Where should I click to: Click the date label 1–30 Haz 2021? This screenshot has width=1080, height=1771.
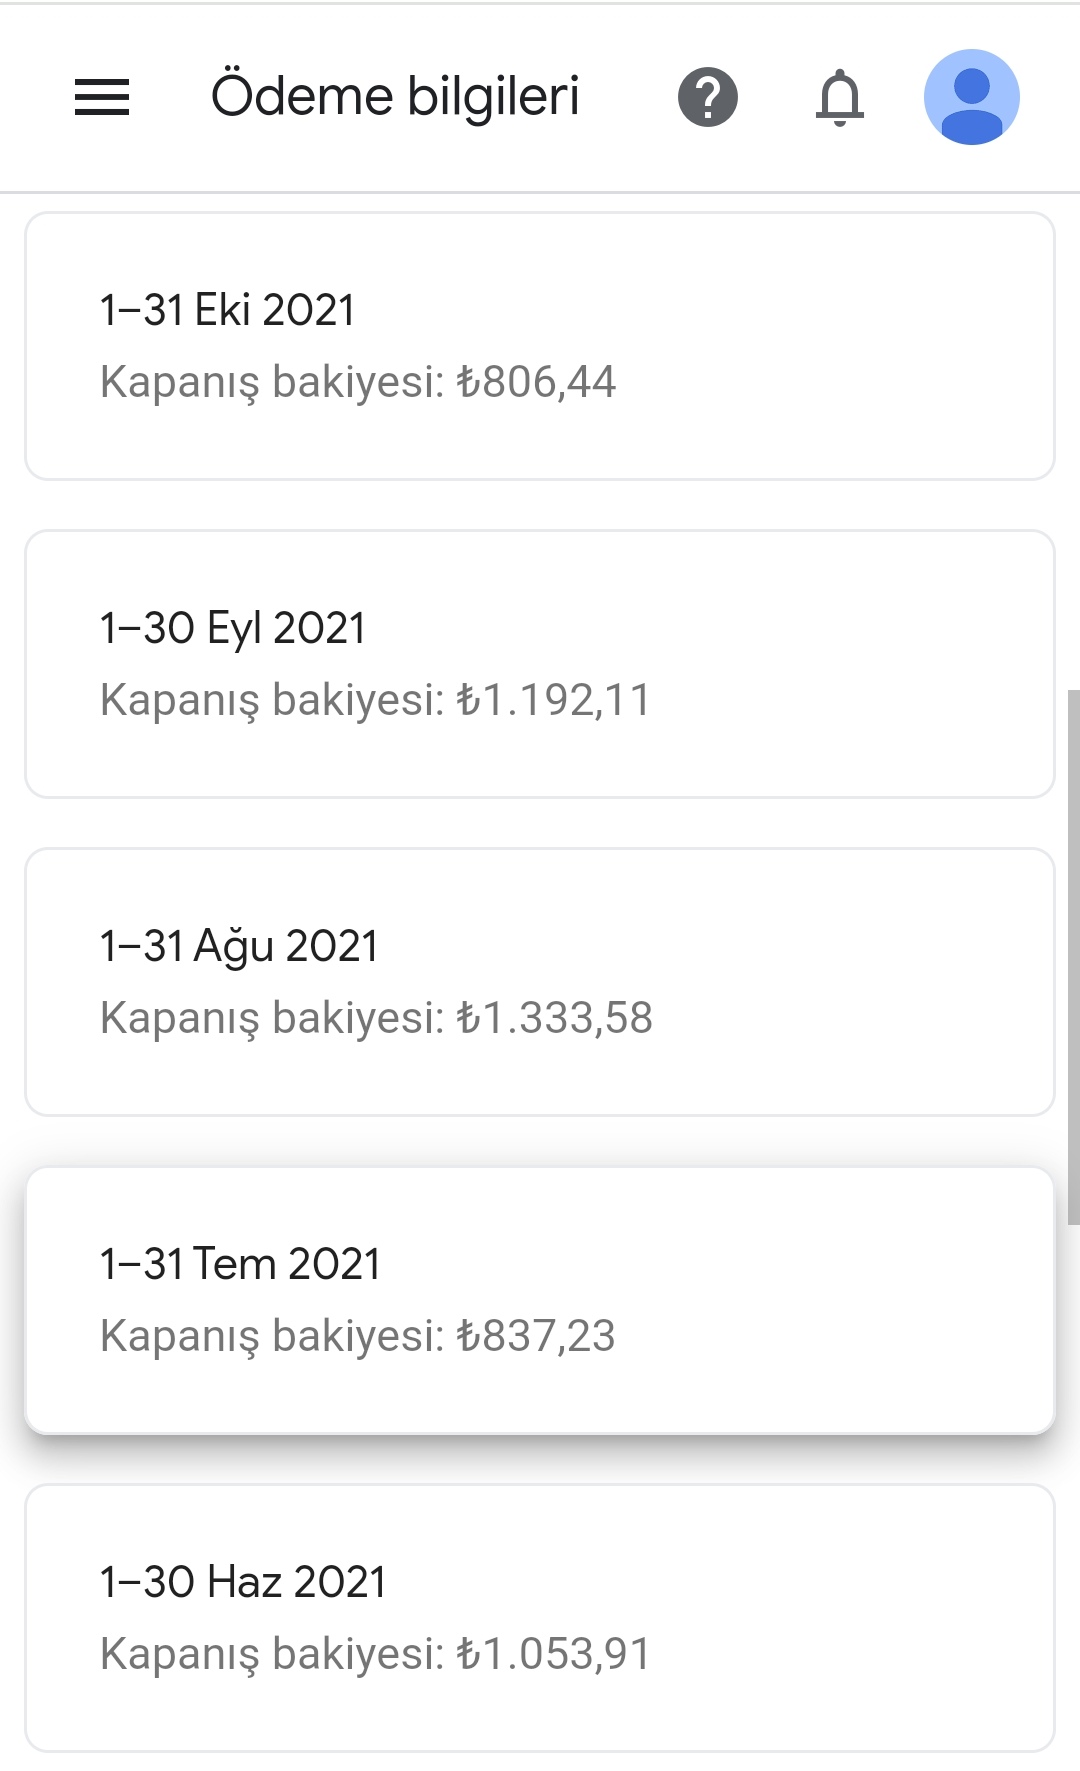(x=243, y=1582)
